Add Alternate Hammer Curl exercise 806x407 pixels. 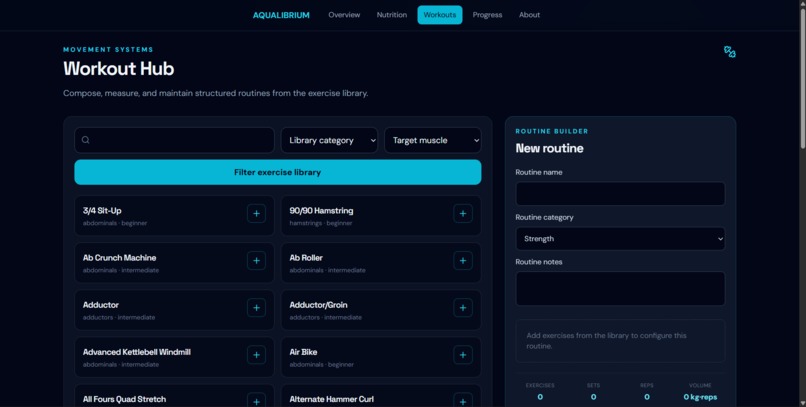tap(463, 400)
